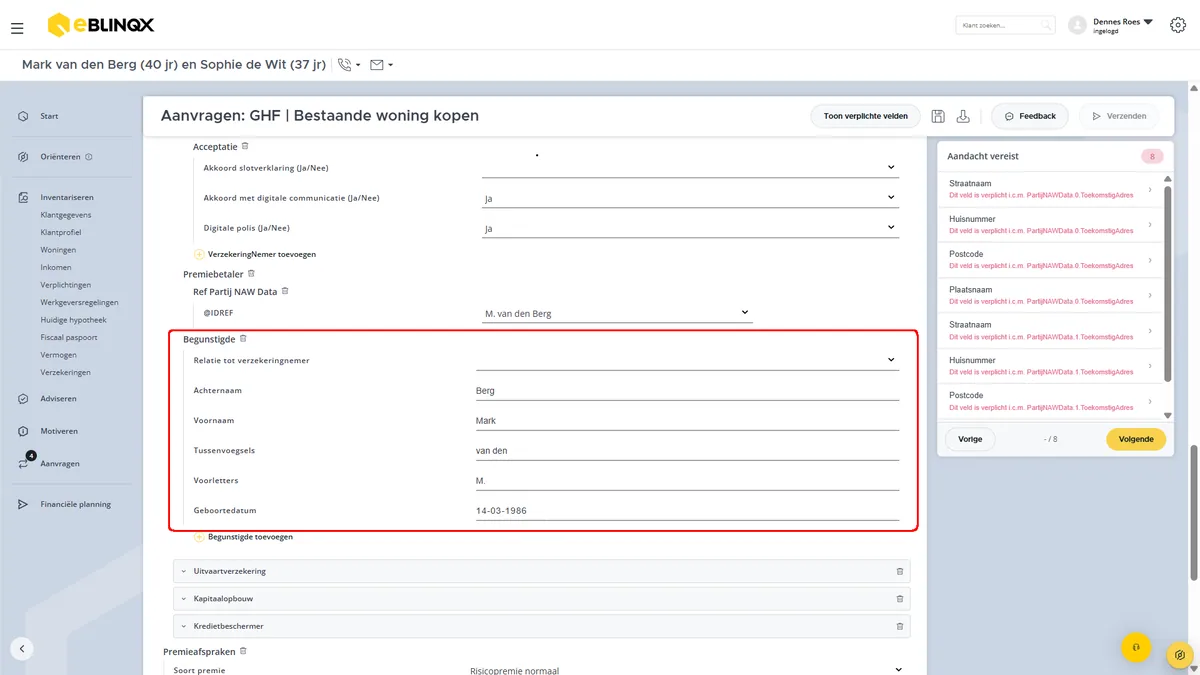Delete the Uitvaartverzekering row with its trash icon
This screenshot has width=1200, height=675.
(x=900, y=571)
